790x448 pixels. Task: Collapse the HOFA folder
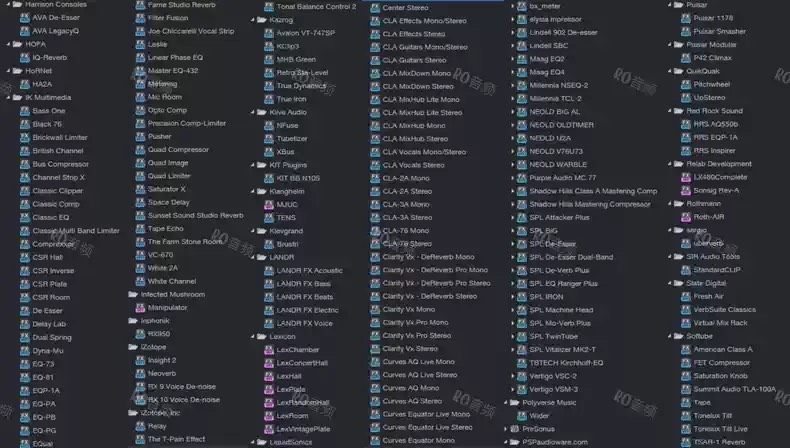coord(9,44)
